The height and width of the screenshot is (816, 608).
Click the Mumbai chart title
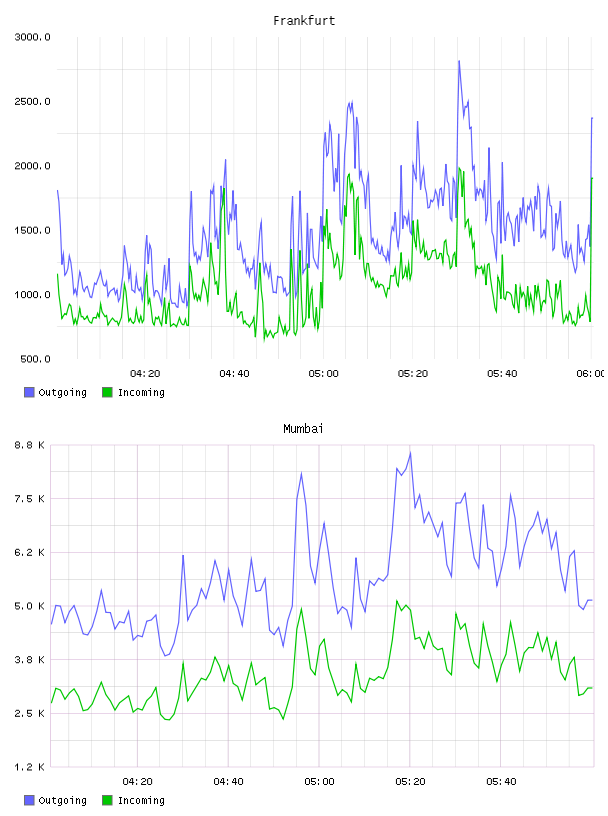click(x=303, y=429)
